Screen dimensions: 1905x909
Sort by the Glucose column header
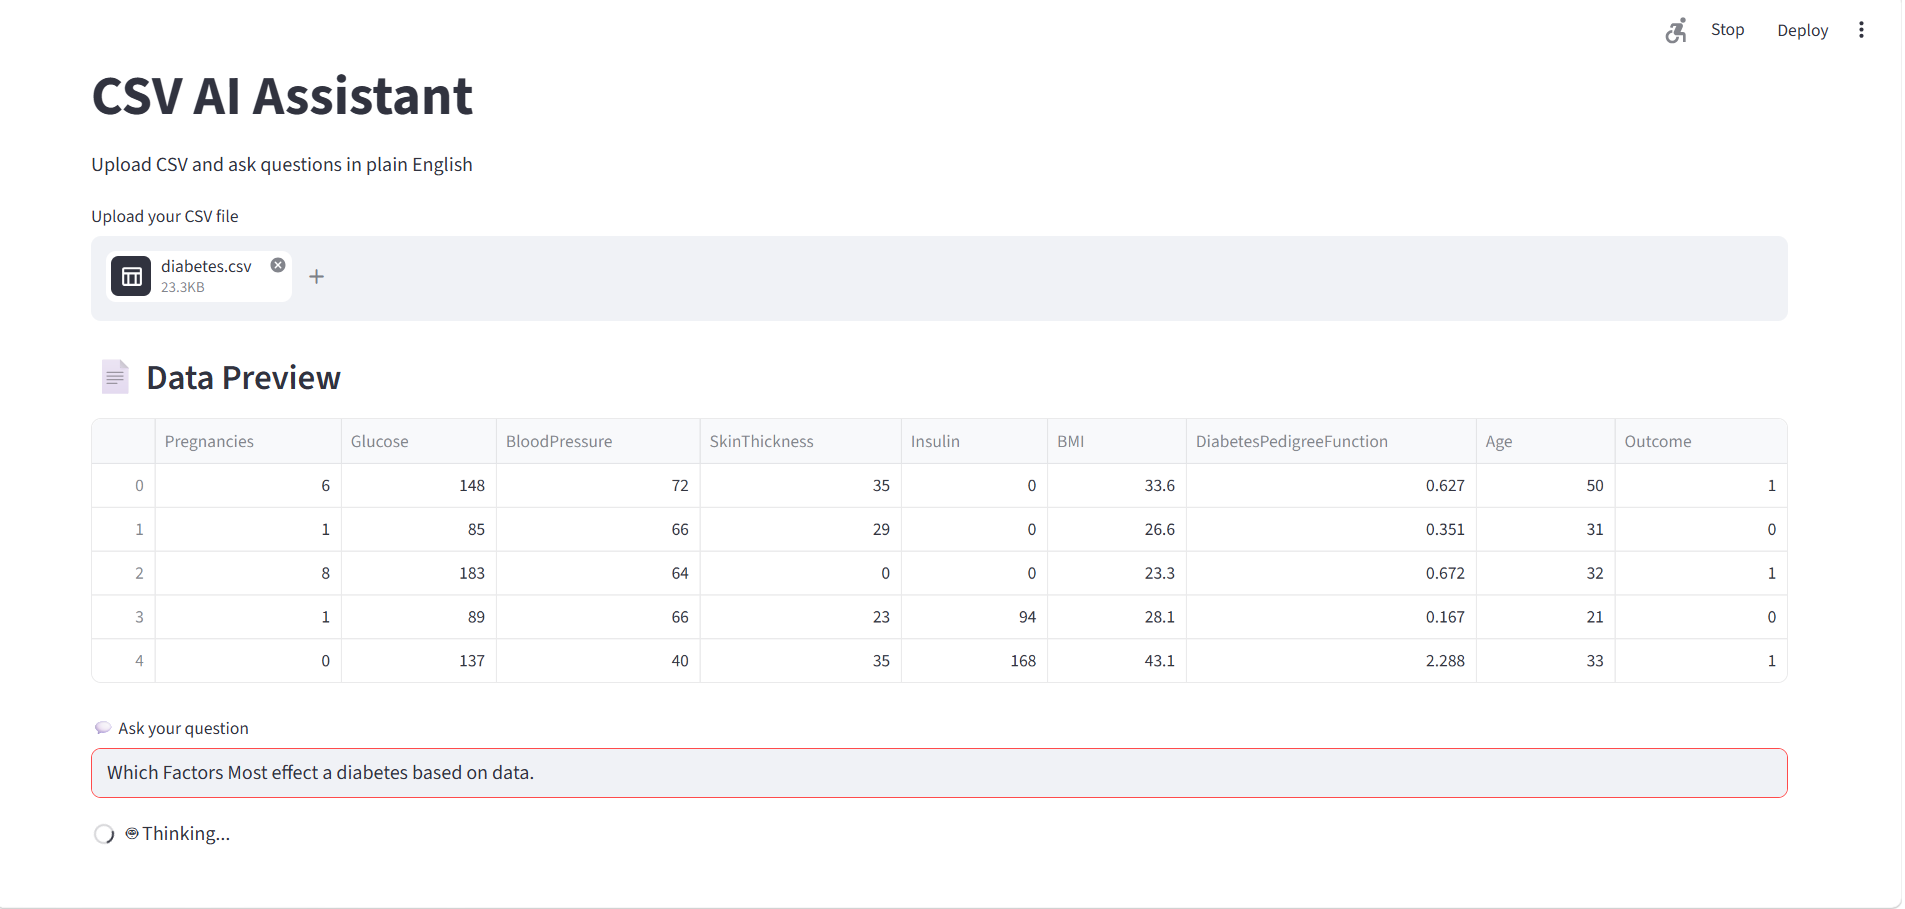coord(419,441)
